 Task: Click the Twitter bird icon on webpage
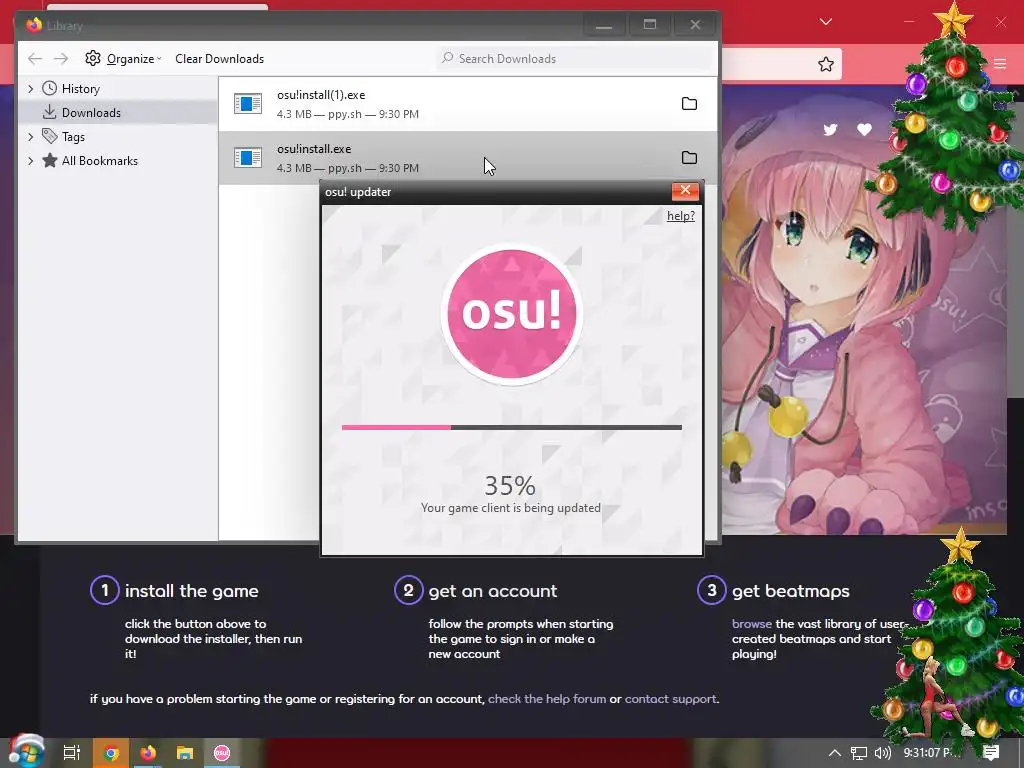click(x=830, y=129)
